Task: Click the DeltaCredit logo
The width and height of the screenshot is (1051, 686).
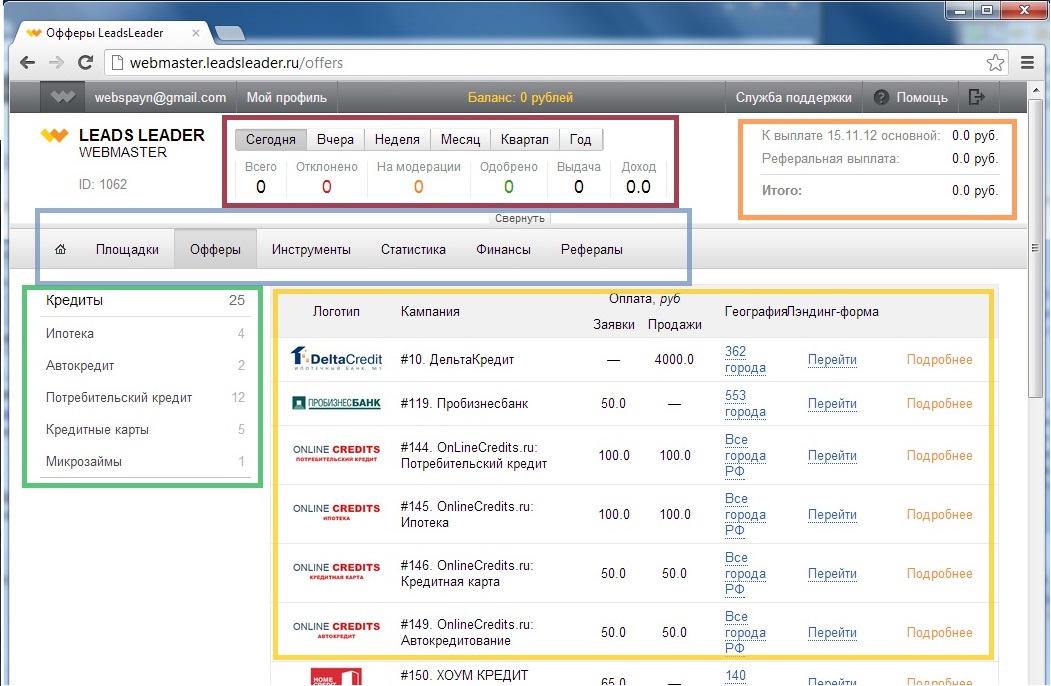Action: click(336, 359)
